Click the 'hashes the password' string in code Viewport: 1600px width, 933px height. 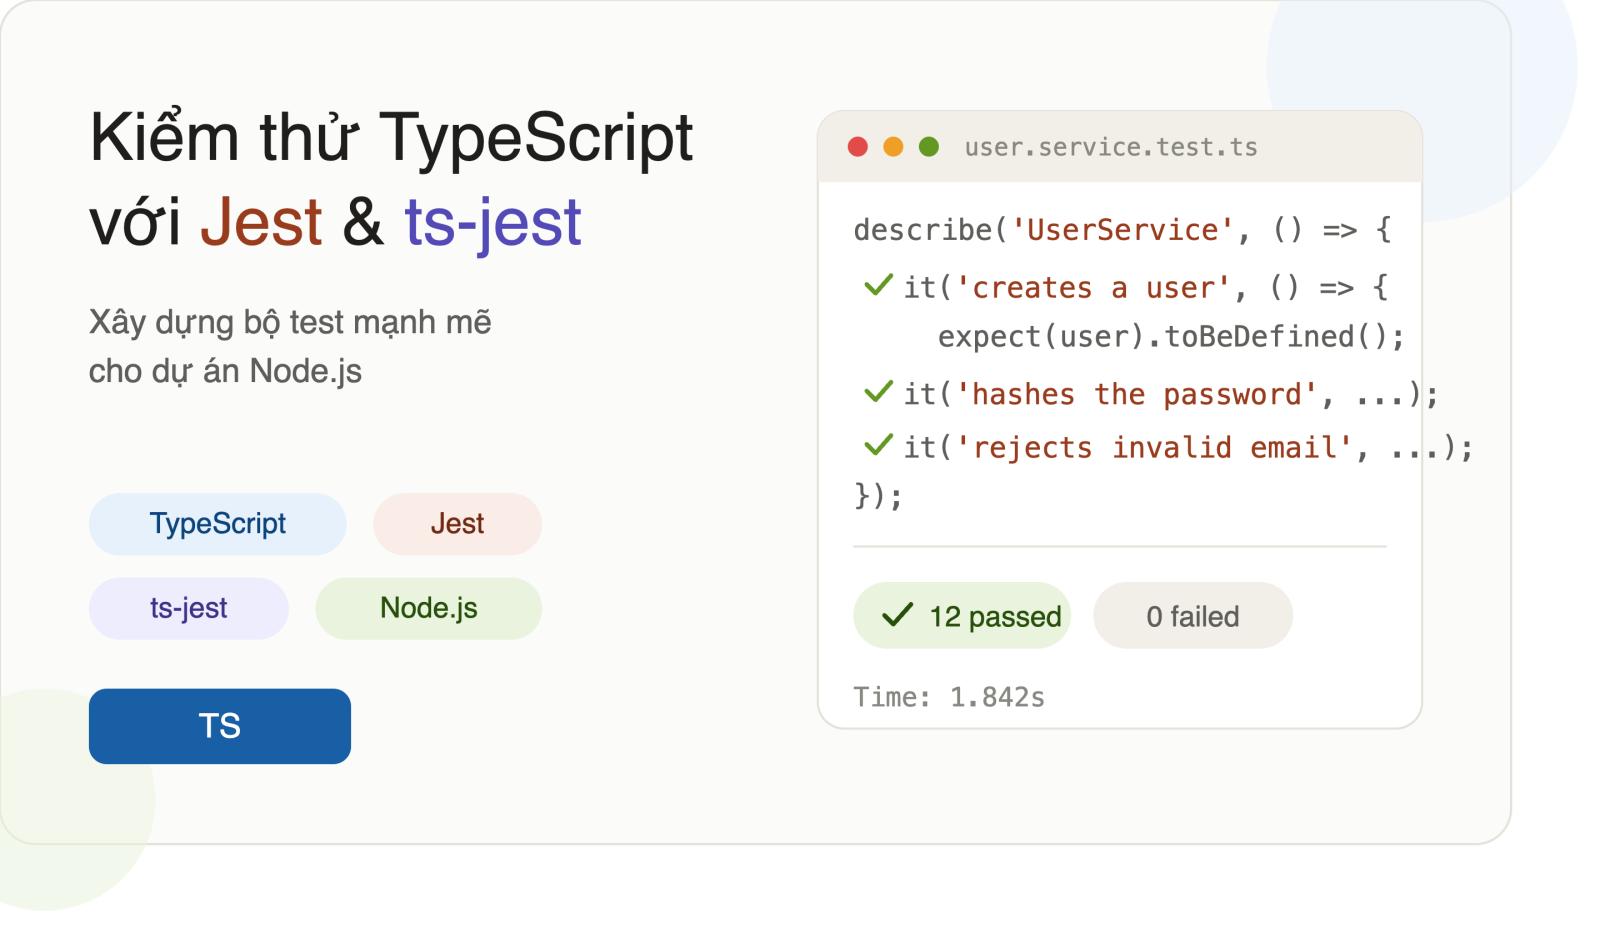coord(1137,394)
